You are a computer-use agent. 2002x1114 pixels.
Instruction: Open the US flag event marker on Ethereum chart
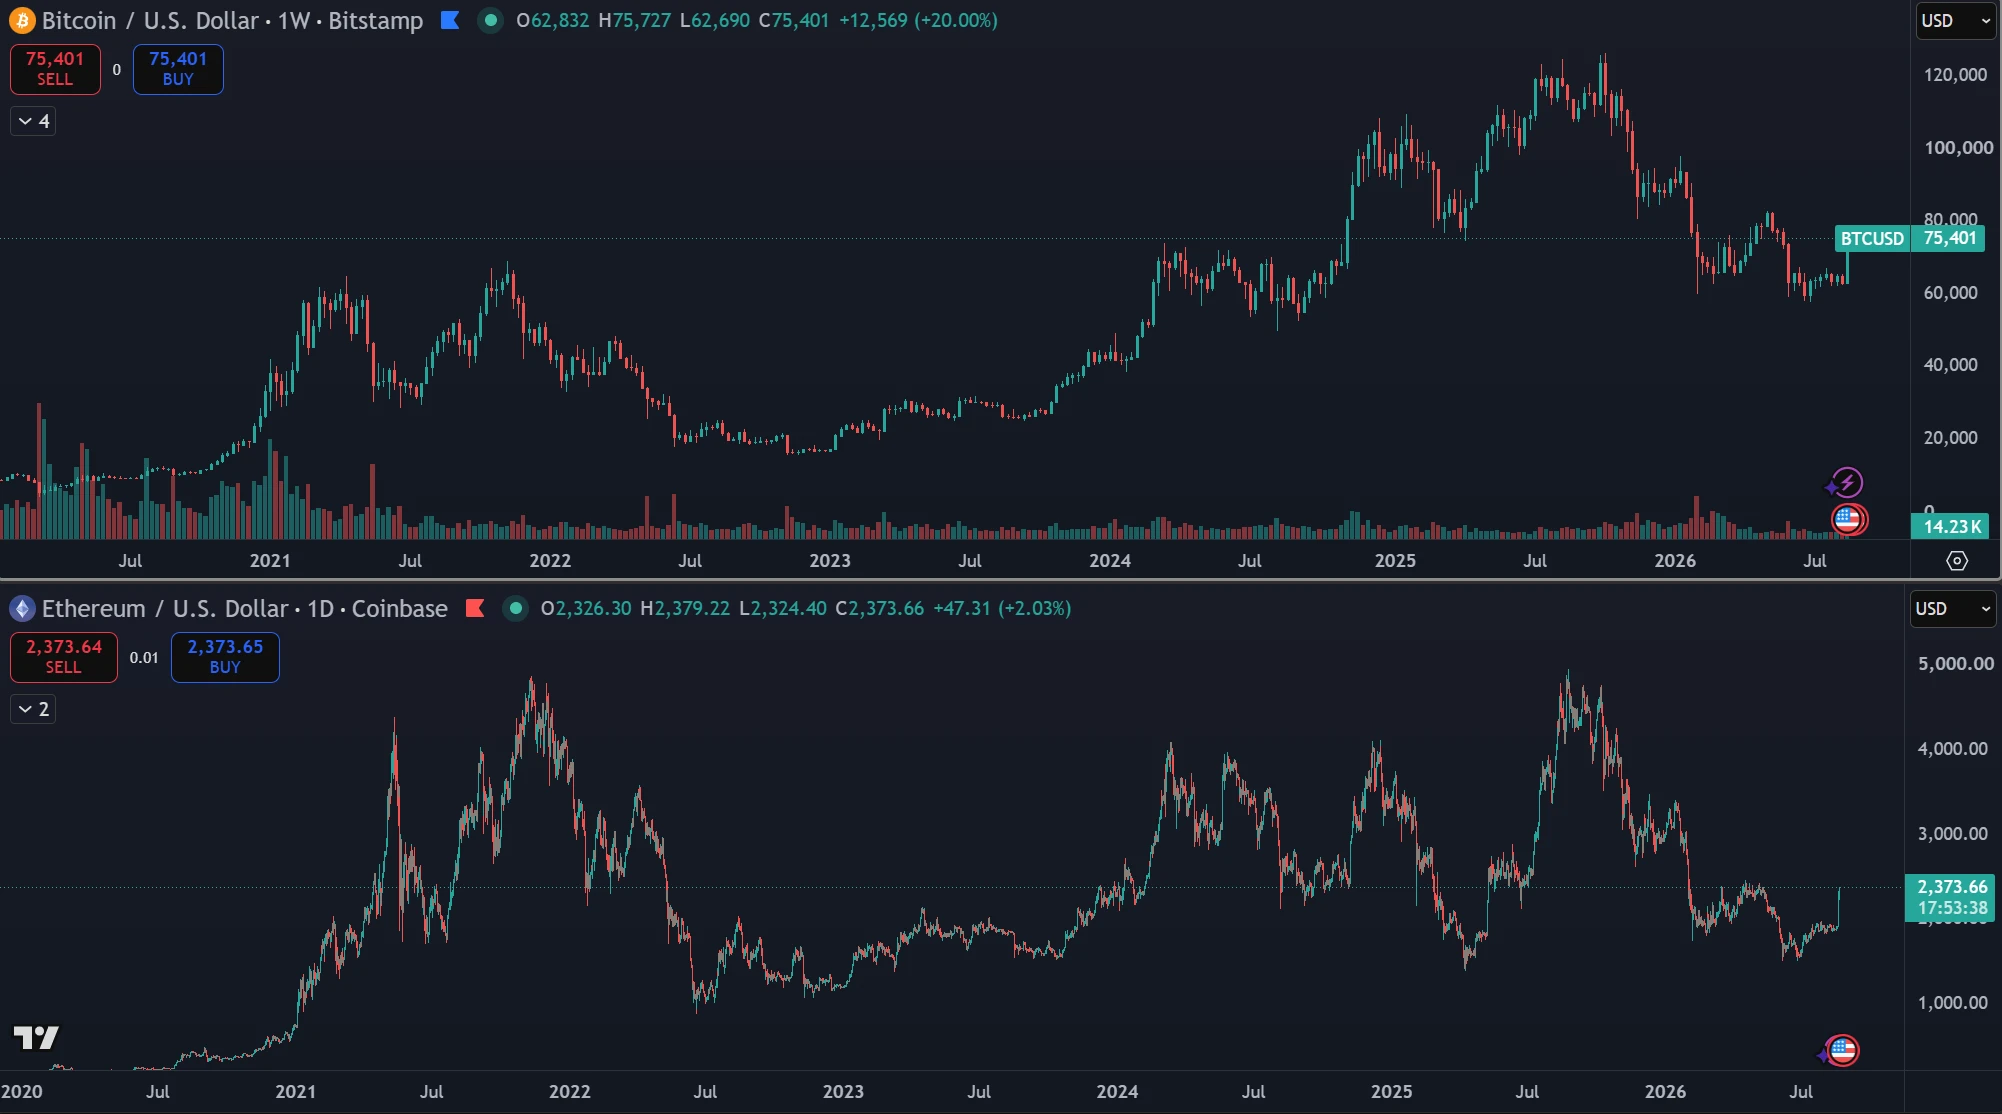1842,1051
